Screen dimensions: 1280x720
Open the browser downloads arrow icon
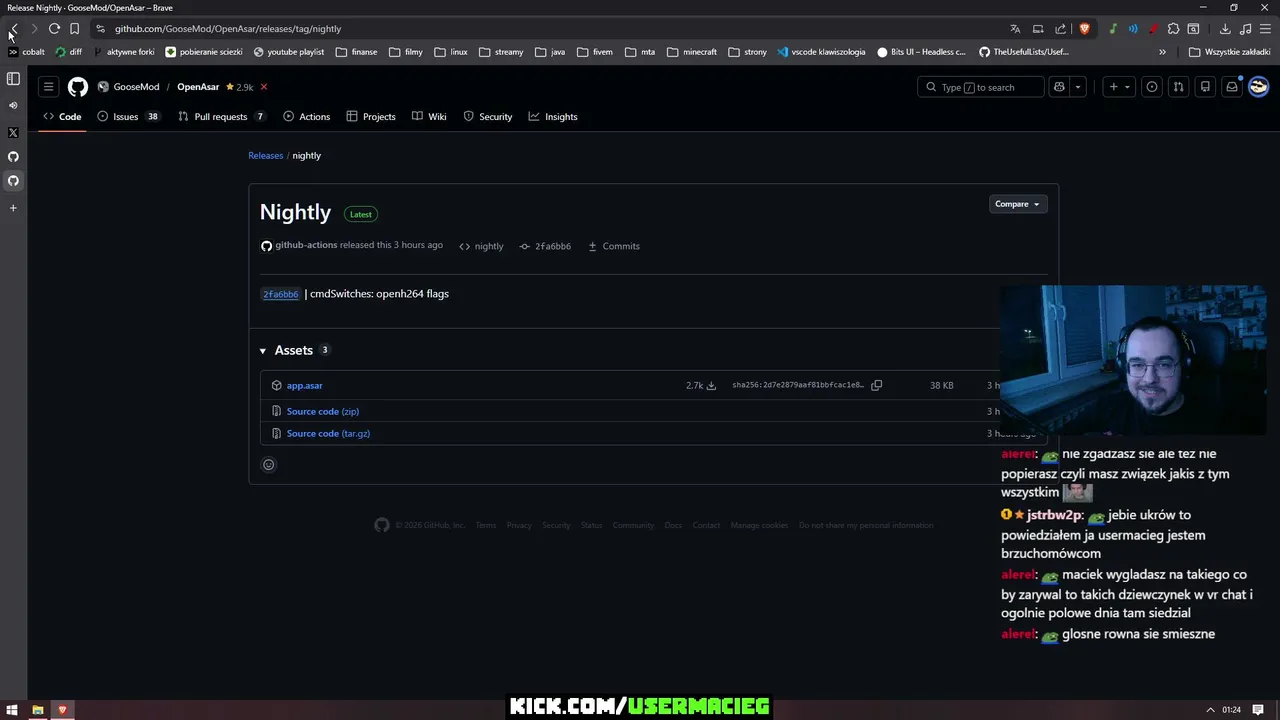tap(1225, 29)
